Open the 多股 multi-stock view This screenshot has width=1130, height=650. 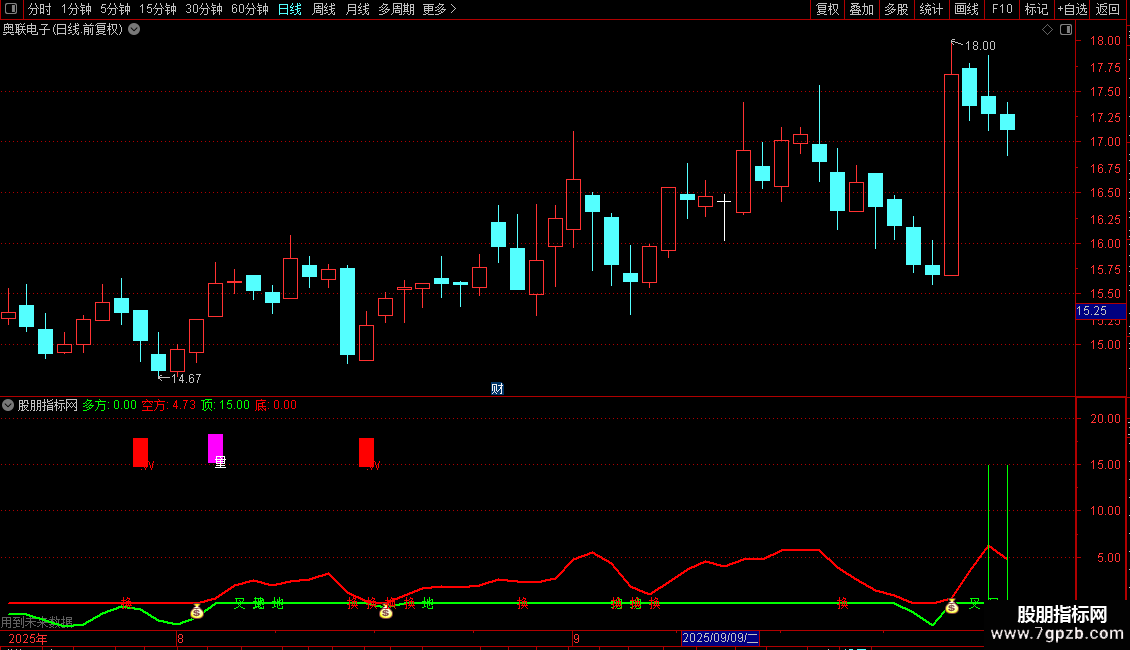897,9
